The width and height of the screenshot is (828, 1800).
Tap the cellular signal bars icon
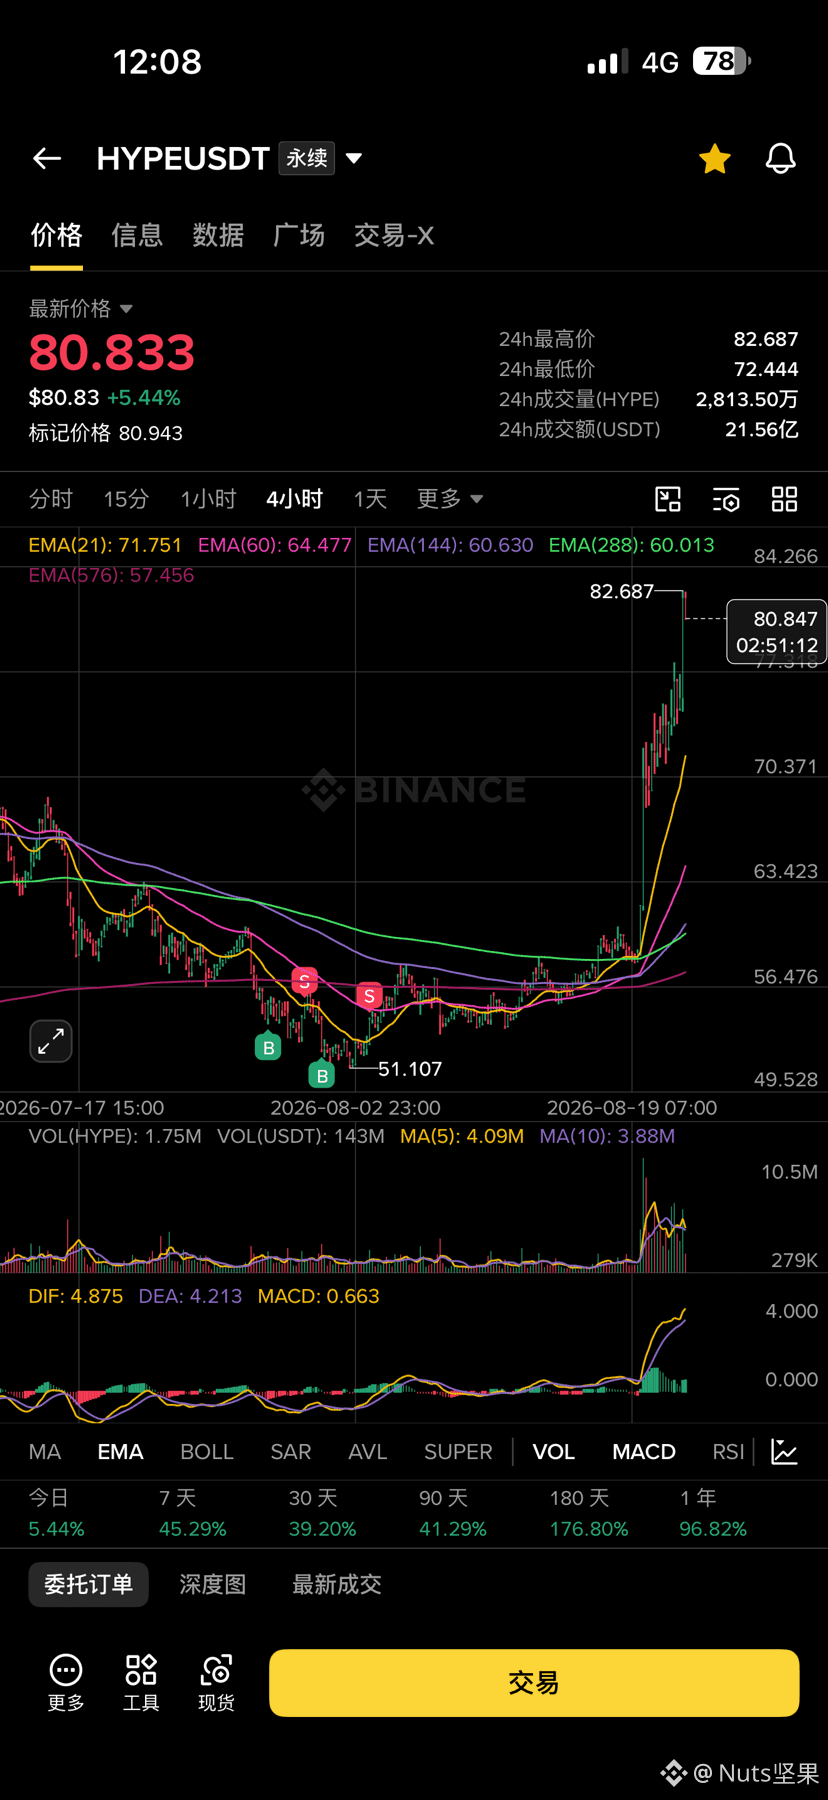click(608, 62)
